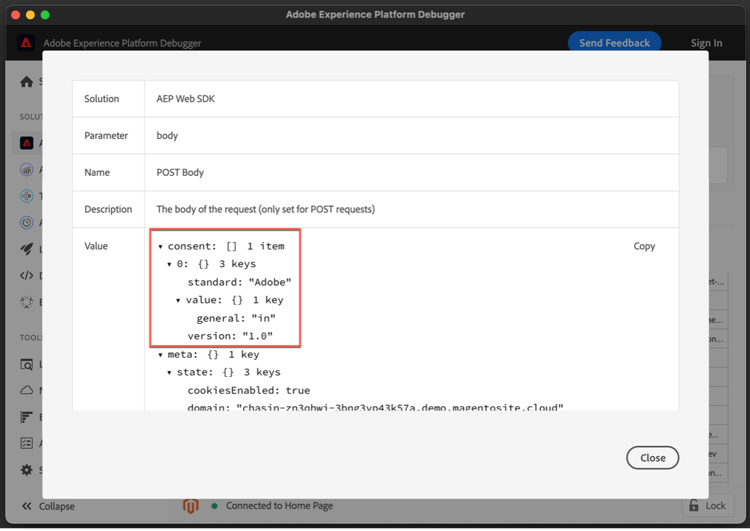750x531 pixels.
Task: Open the Target solution icon in sidebar
Action: point(26,196)
